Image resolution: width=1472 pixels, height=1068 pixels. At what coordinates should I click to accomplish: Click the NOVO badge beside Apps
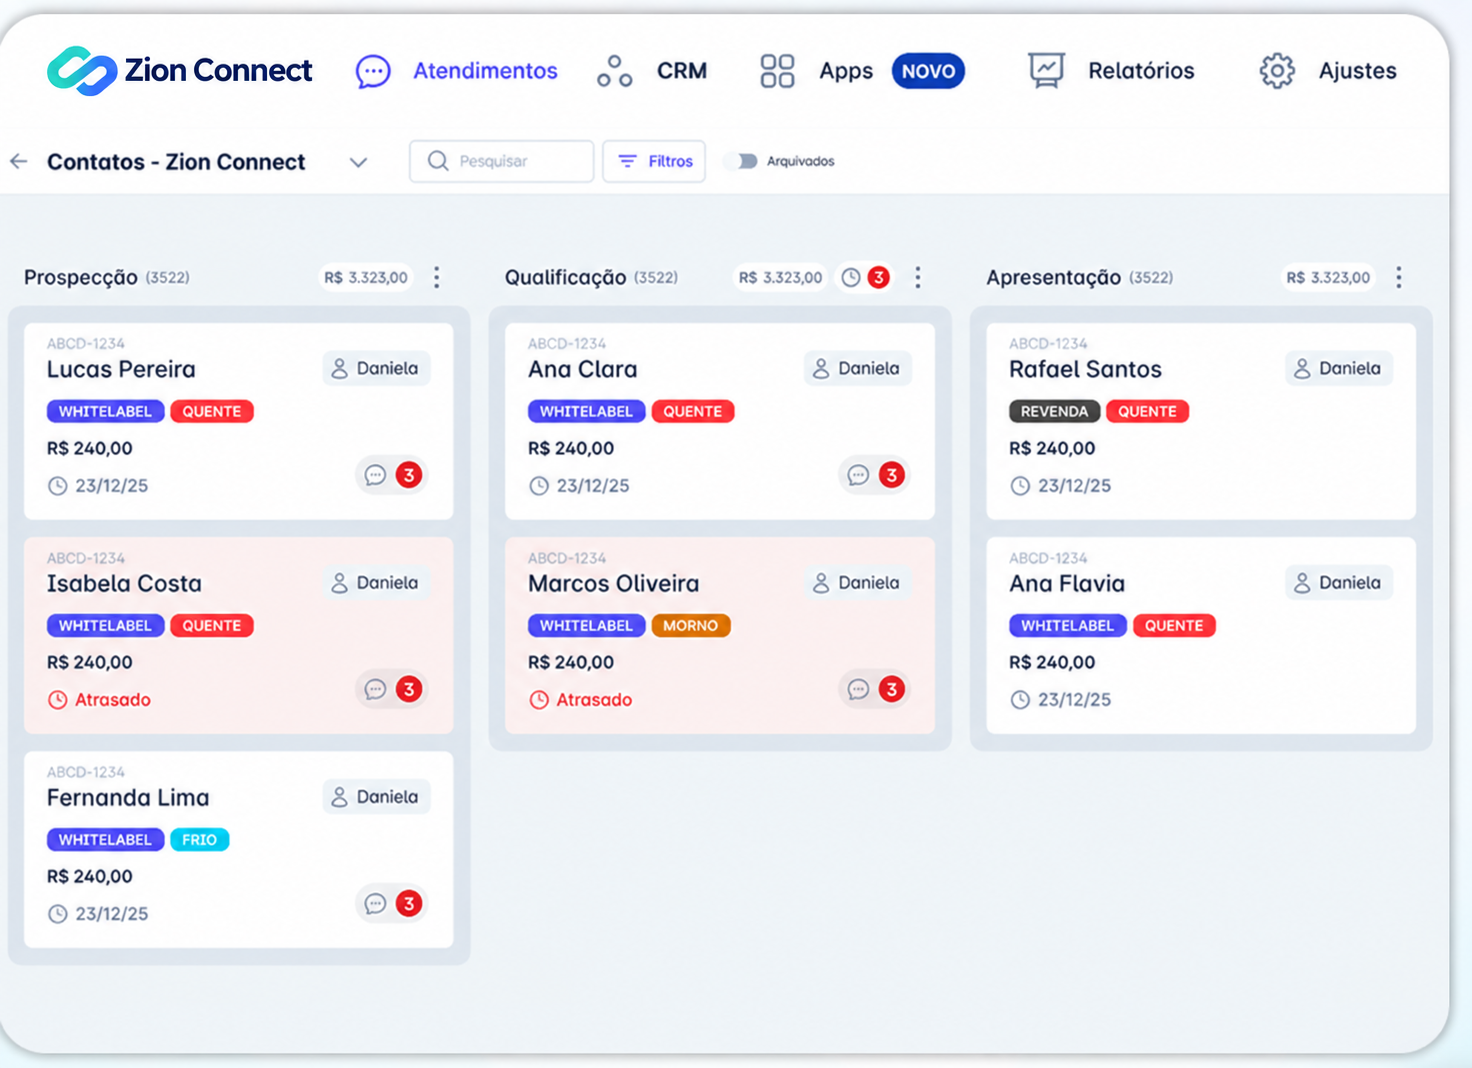[928, 71]
